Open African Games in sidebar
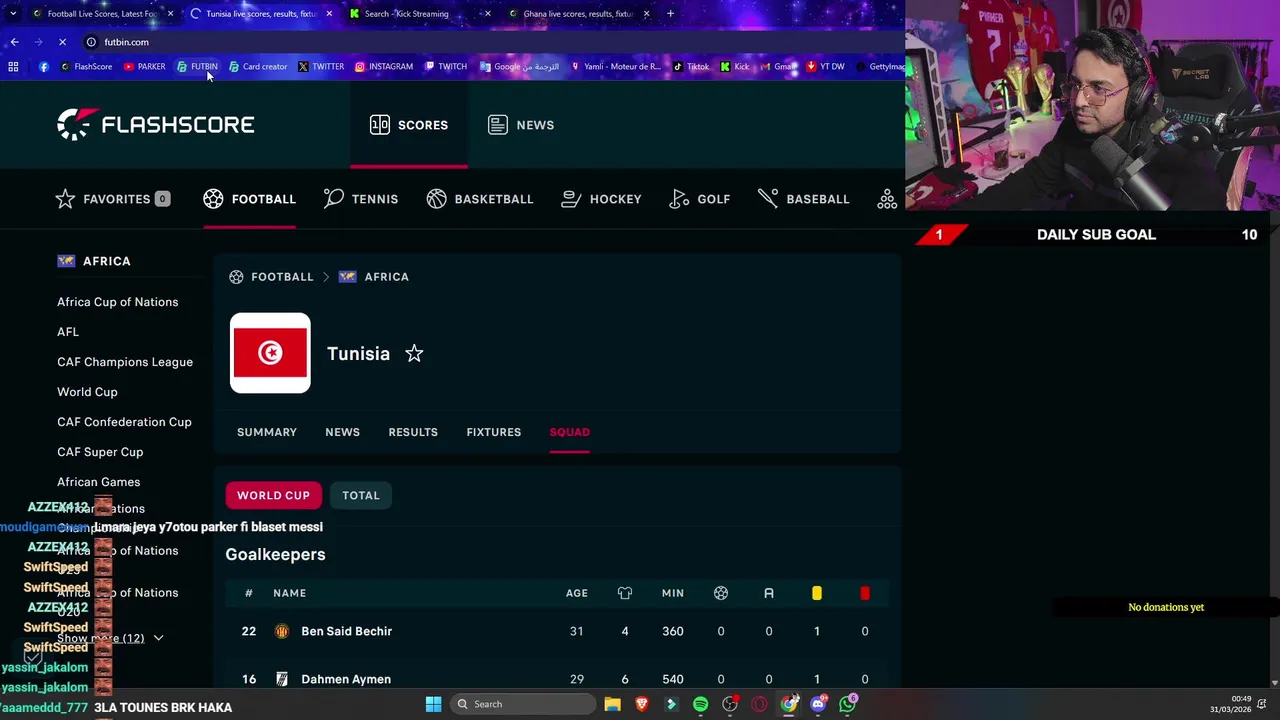This screenshot has height=720, width=1280. click(98, 482)
